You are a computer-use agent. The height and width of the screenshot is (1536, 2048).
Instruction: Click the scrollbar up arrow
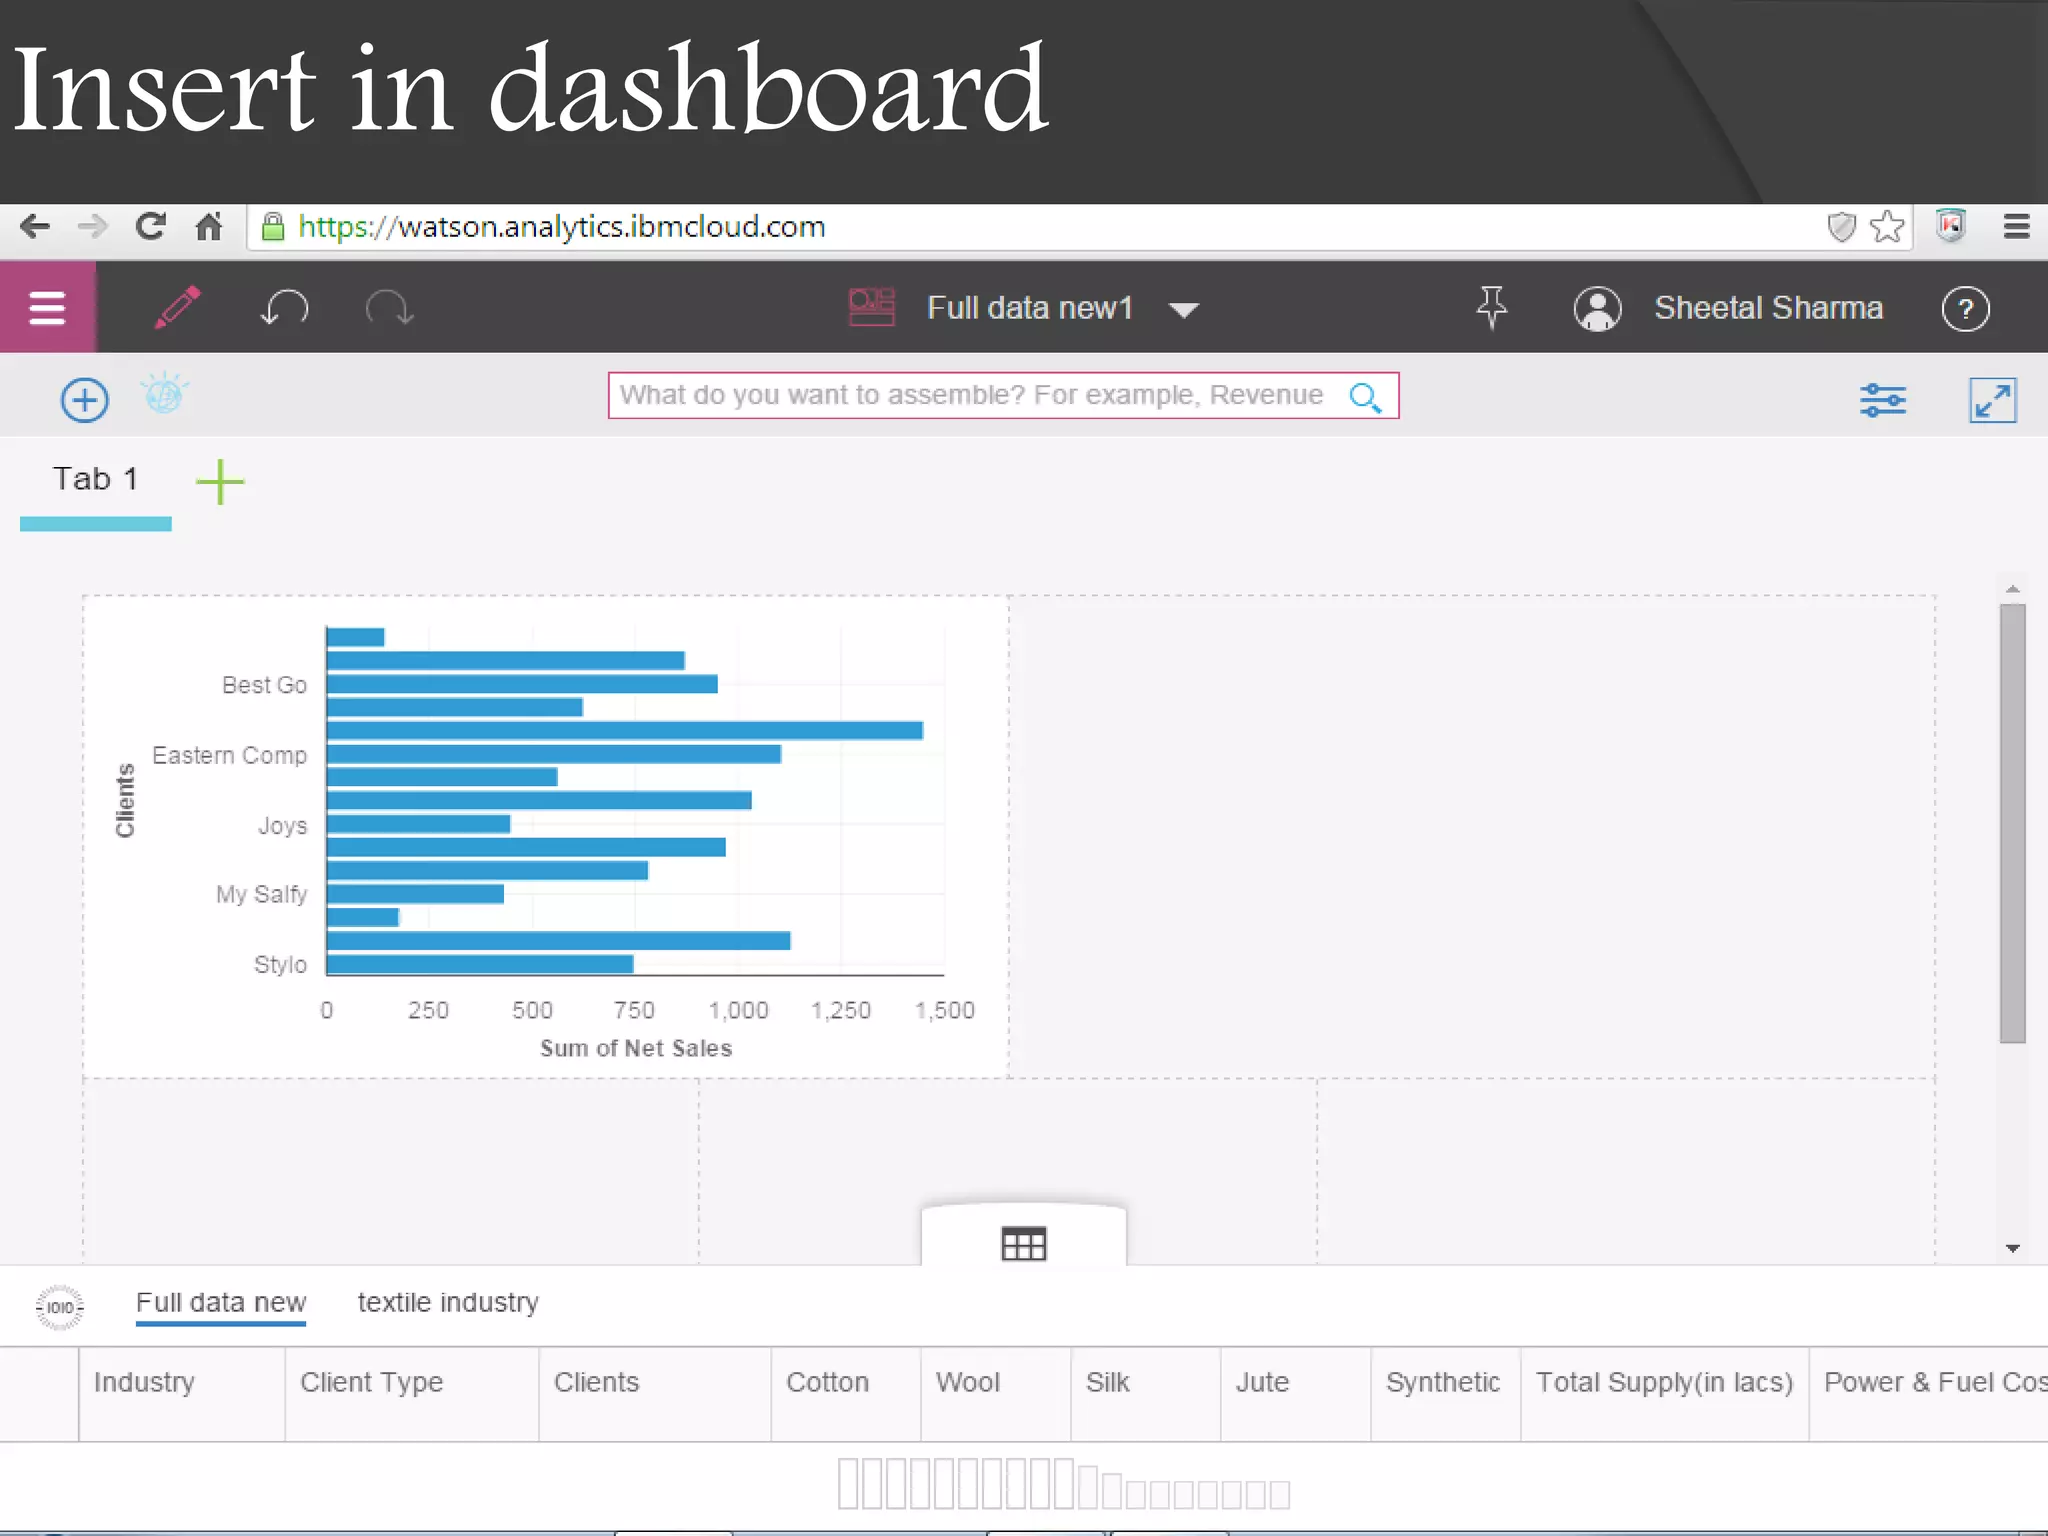2013,589
